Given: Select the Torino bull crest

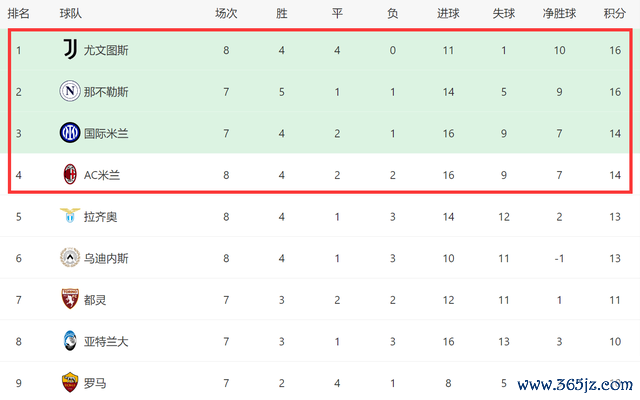Looking at the screenshot, I should pos(70,299).
